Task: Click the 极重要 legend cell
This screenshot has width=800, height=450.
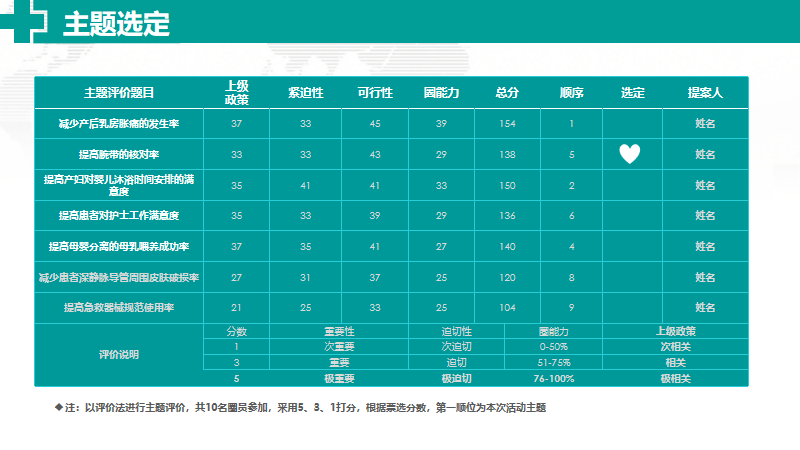Action: tap(339, 379)
